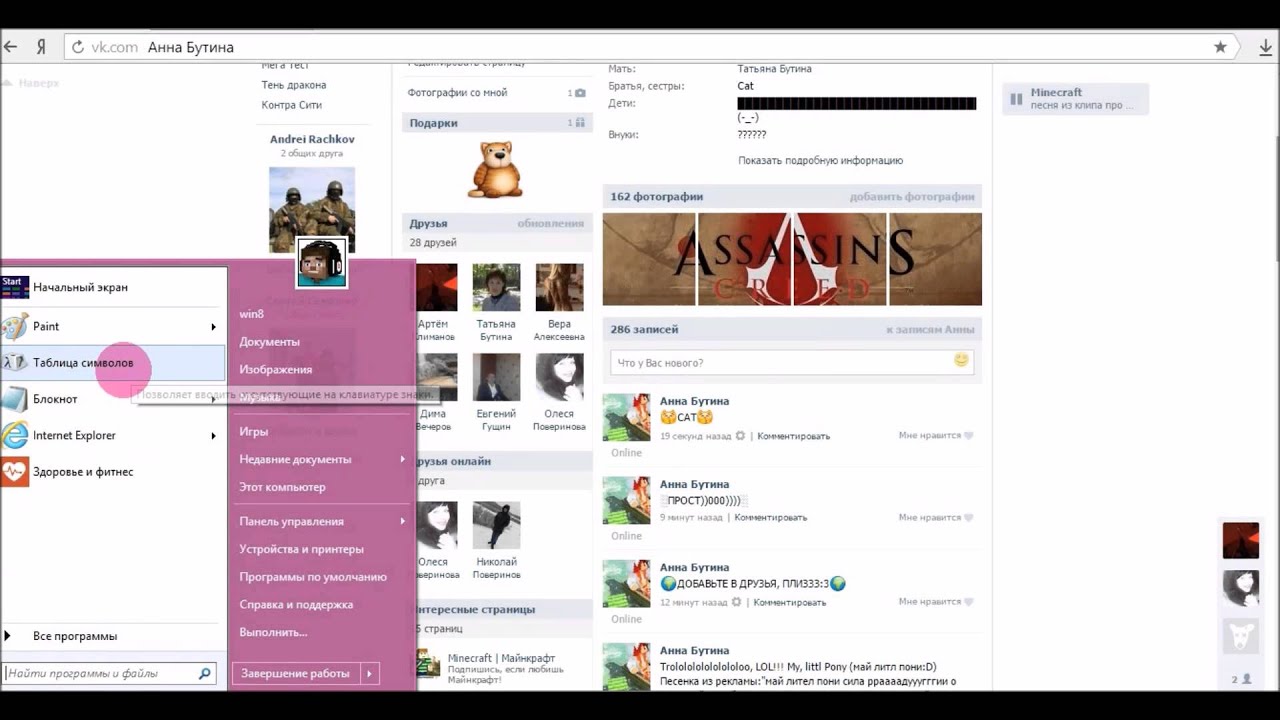
Task: Open Устройства и принтеры
Action: (301, 549)
